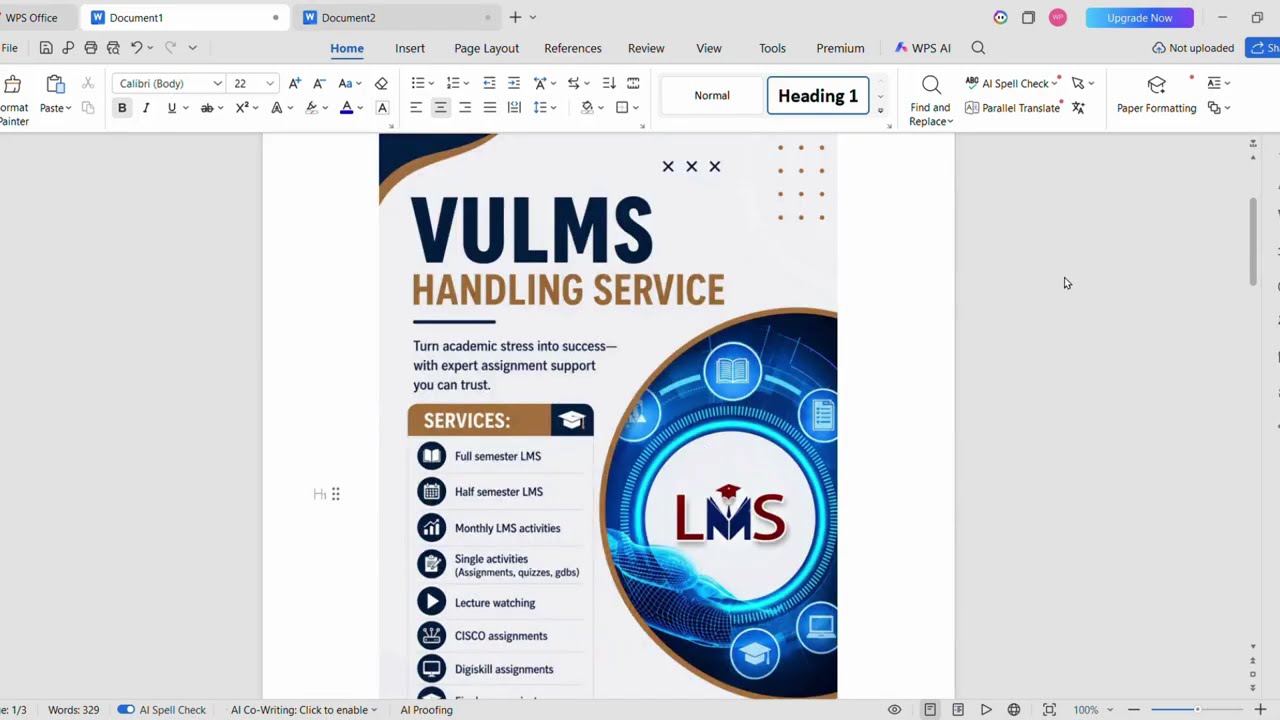Toggle Underline formatting
Screen dimensions: 1280x720
(x=171, y=108)
